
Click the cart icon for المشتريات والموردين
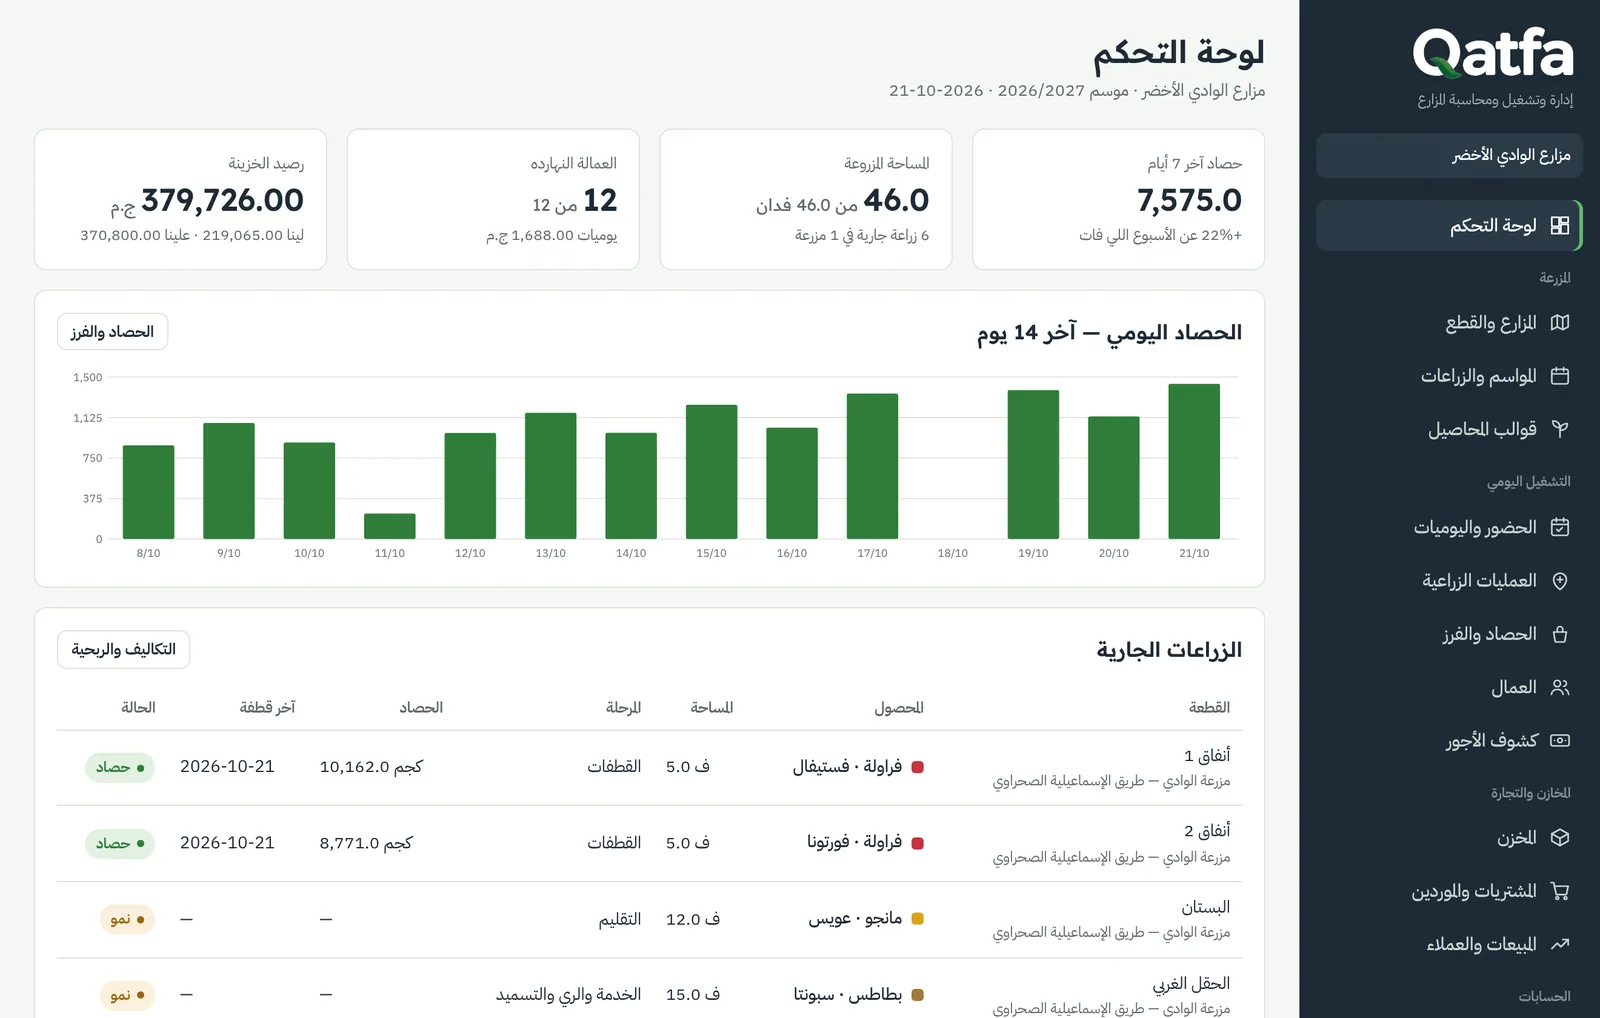1559,891
